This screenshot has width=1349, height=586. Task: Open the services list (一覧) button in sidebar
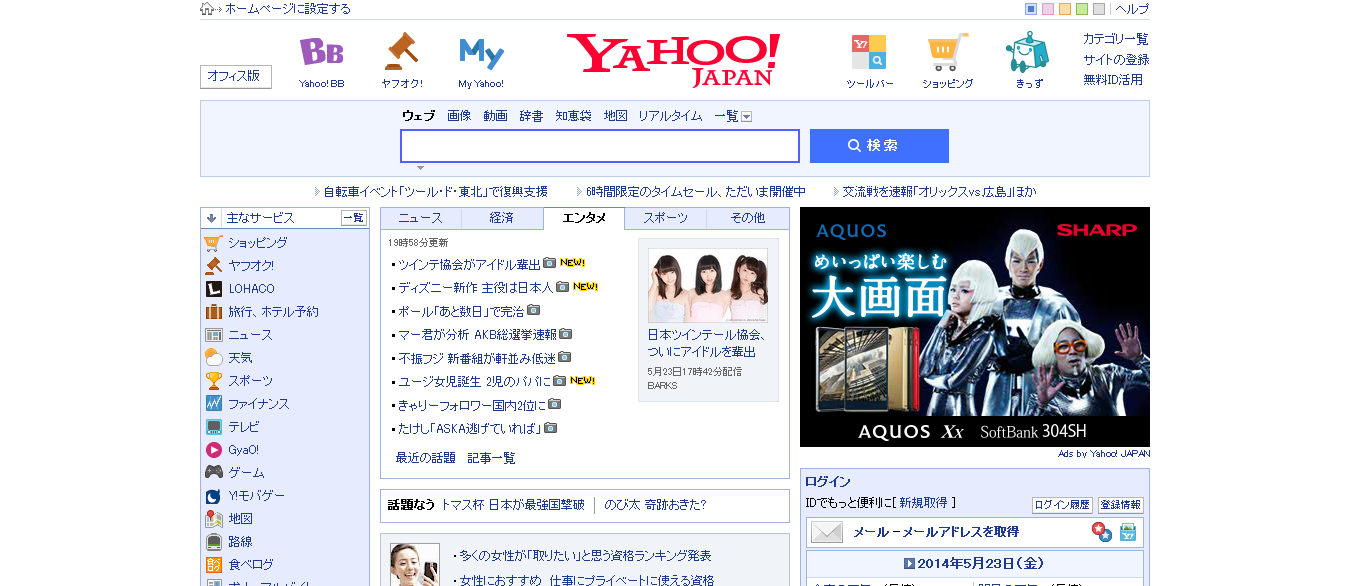[x=354, y=218]
